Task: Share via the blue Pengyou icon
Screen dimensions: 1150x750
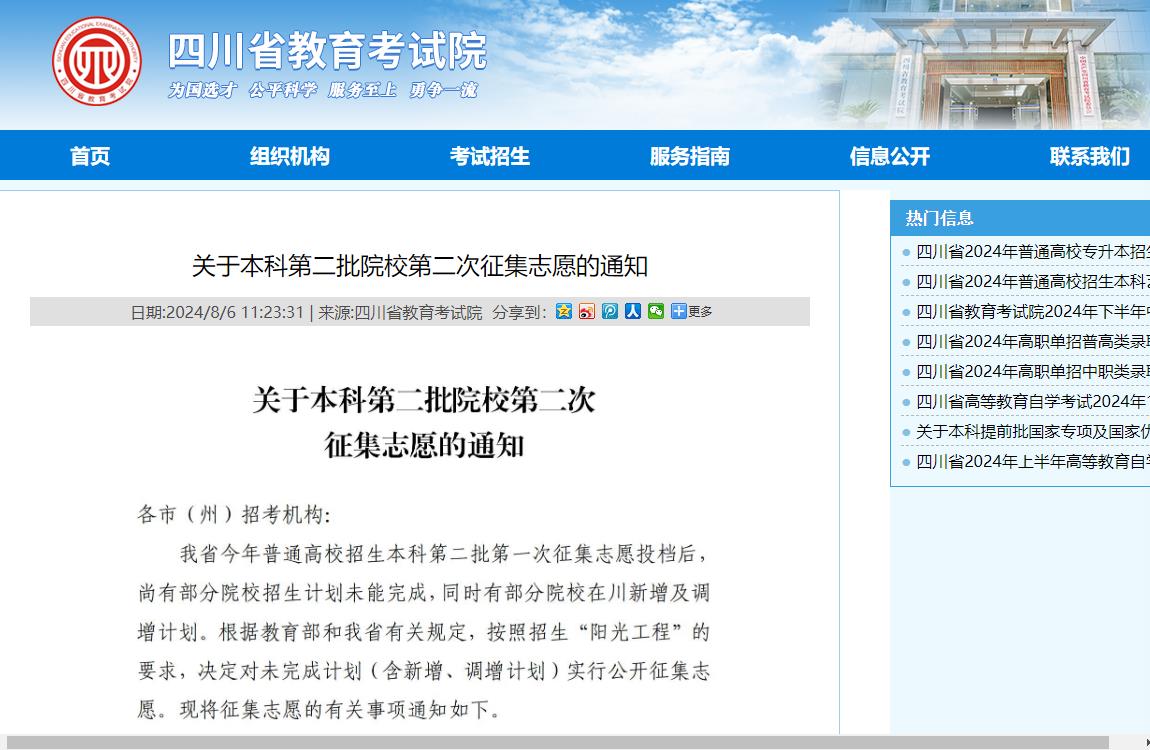Action: [x=609, y=311]
